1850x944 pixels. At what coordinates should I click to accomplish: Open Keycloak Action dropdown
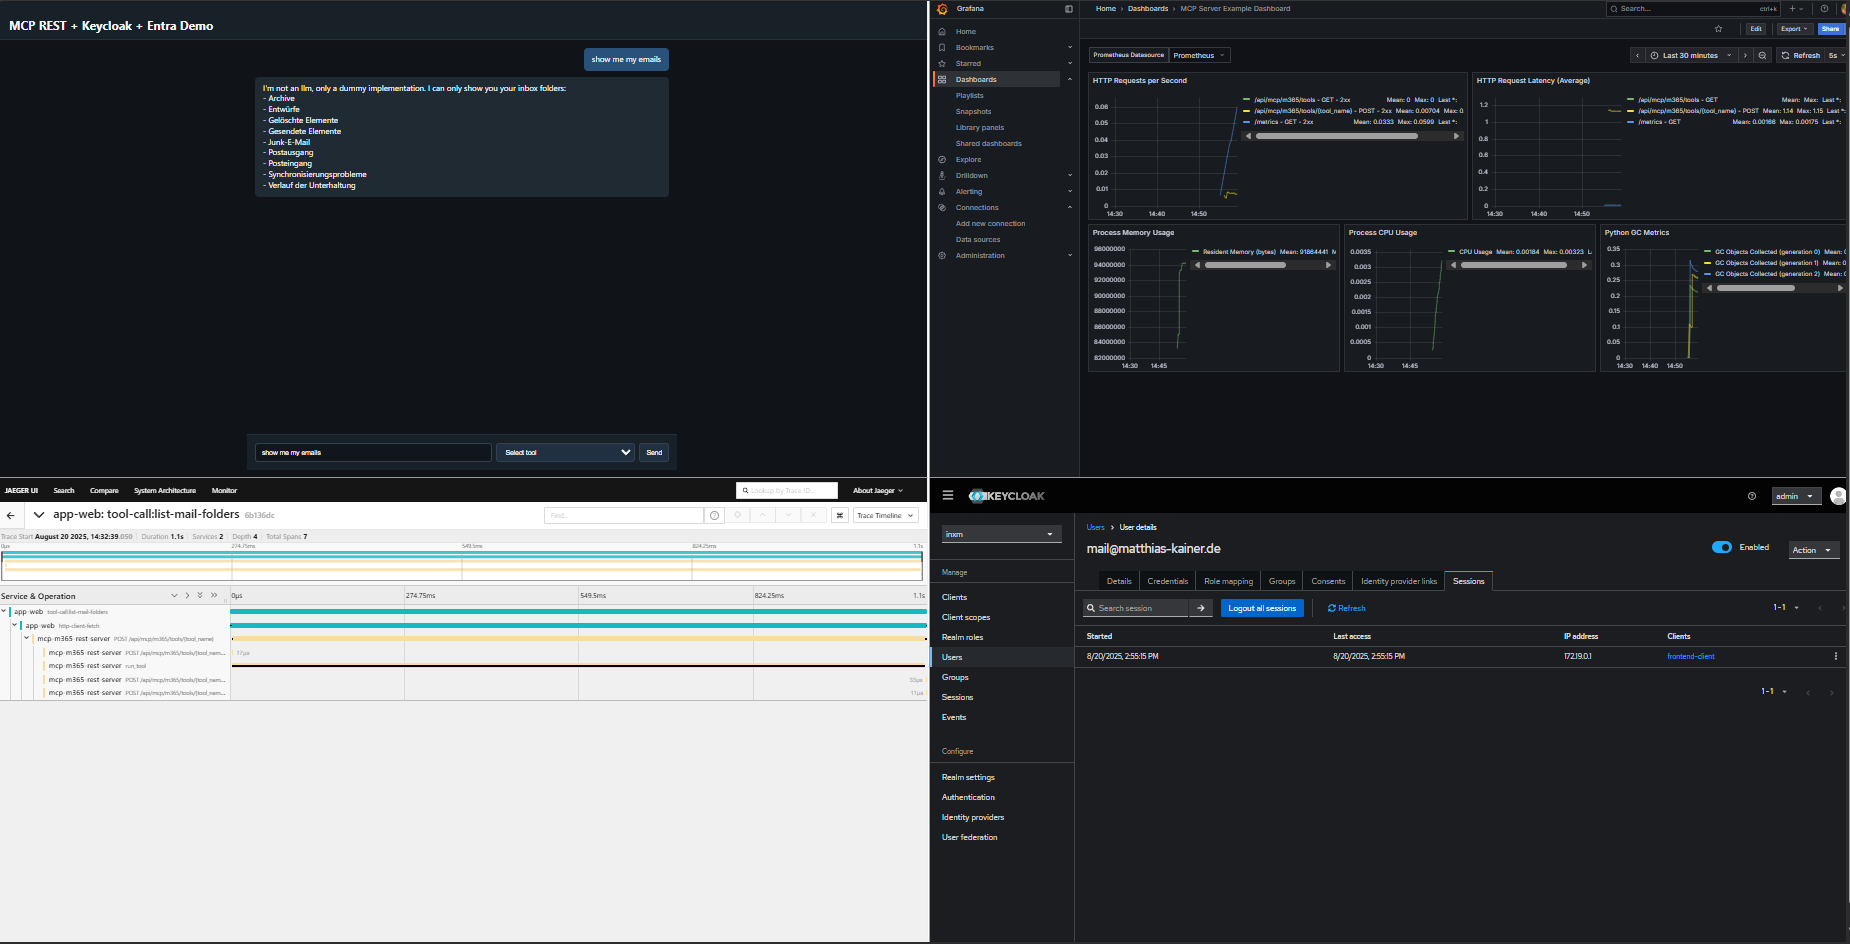coord(1813,550)
